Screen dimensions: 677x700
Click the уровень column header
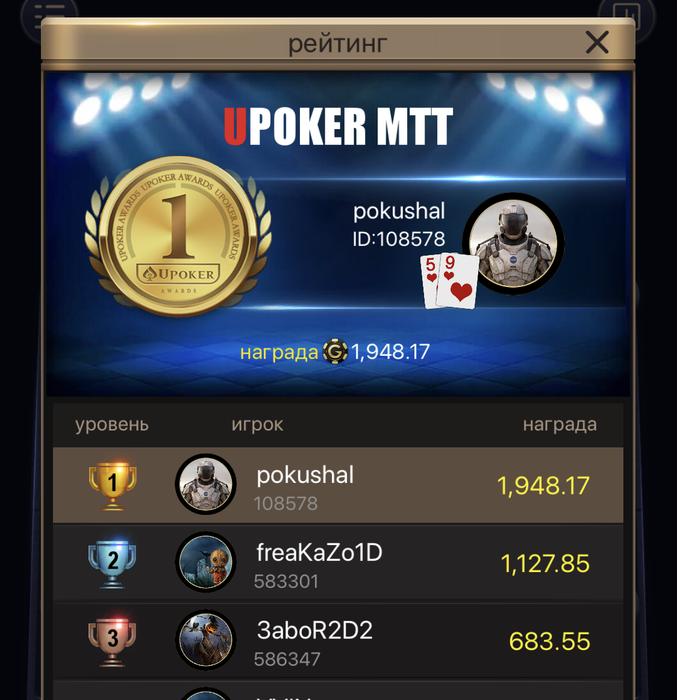click(112, 425)
